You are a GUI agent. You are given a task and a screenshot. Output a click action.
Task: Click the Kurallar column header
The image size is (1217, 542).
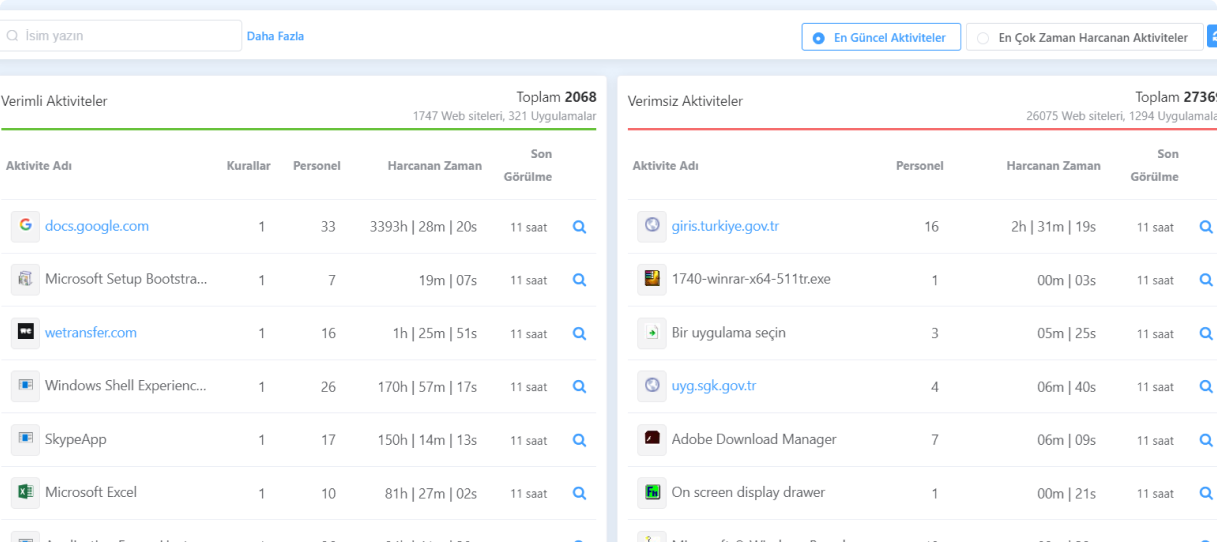pos(248,166)
